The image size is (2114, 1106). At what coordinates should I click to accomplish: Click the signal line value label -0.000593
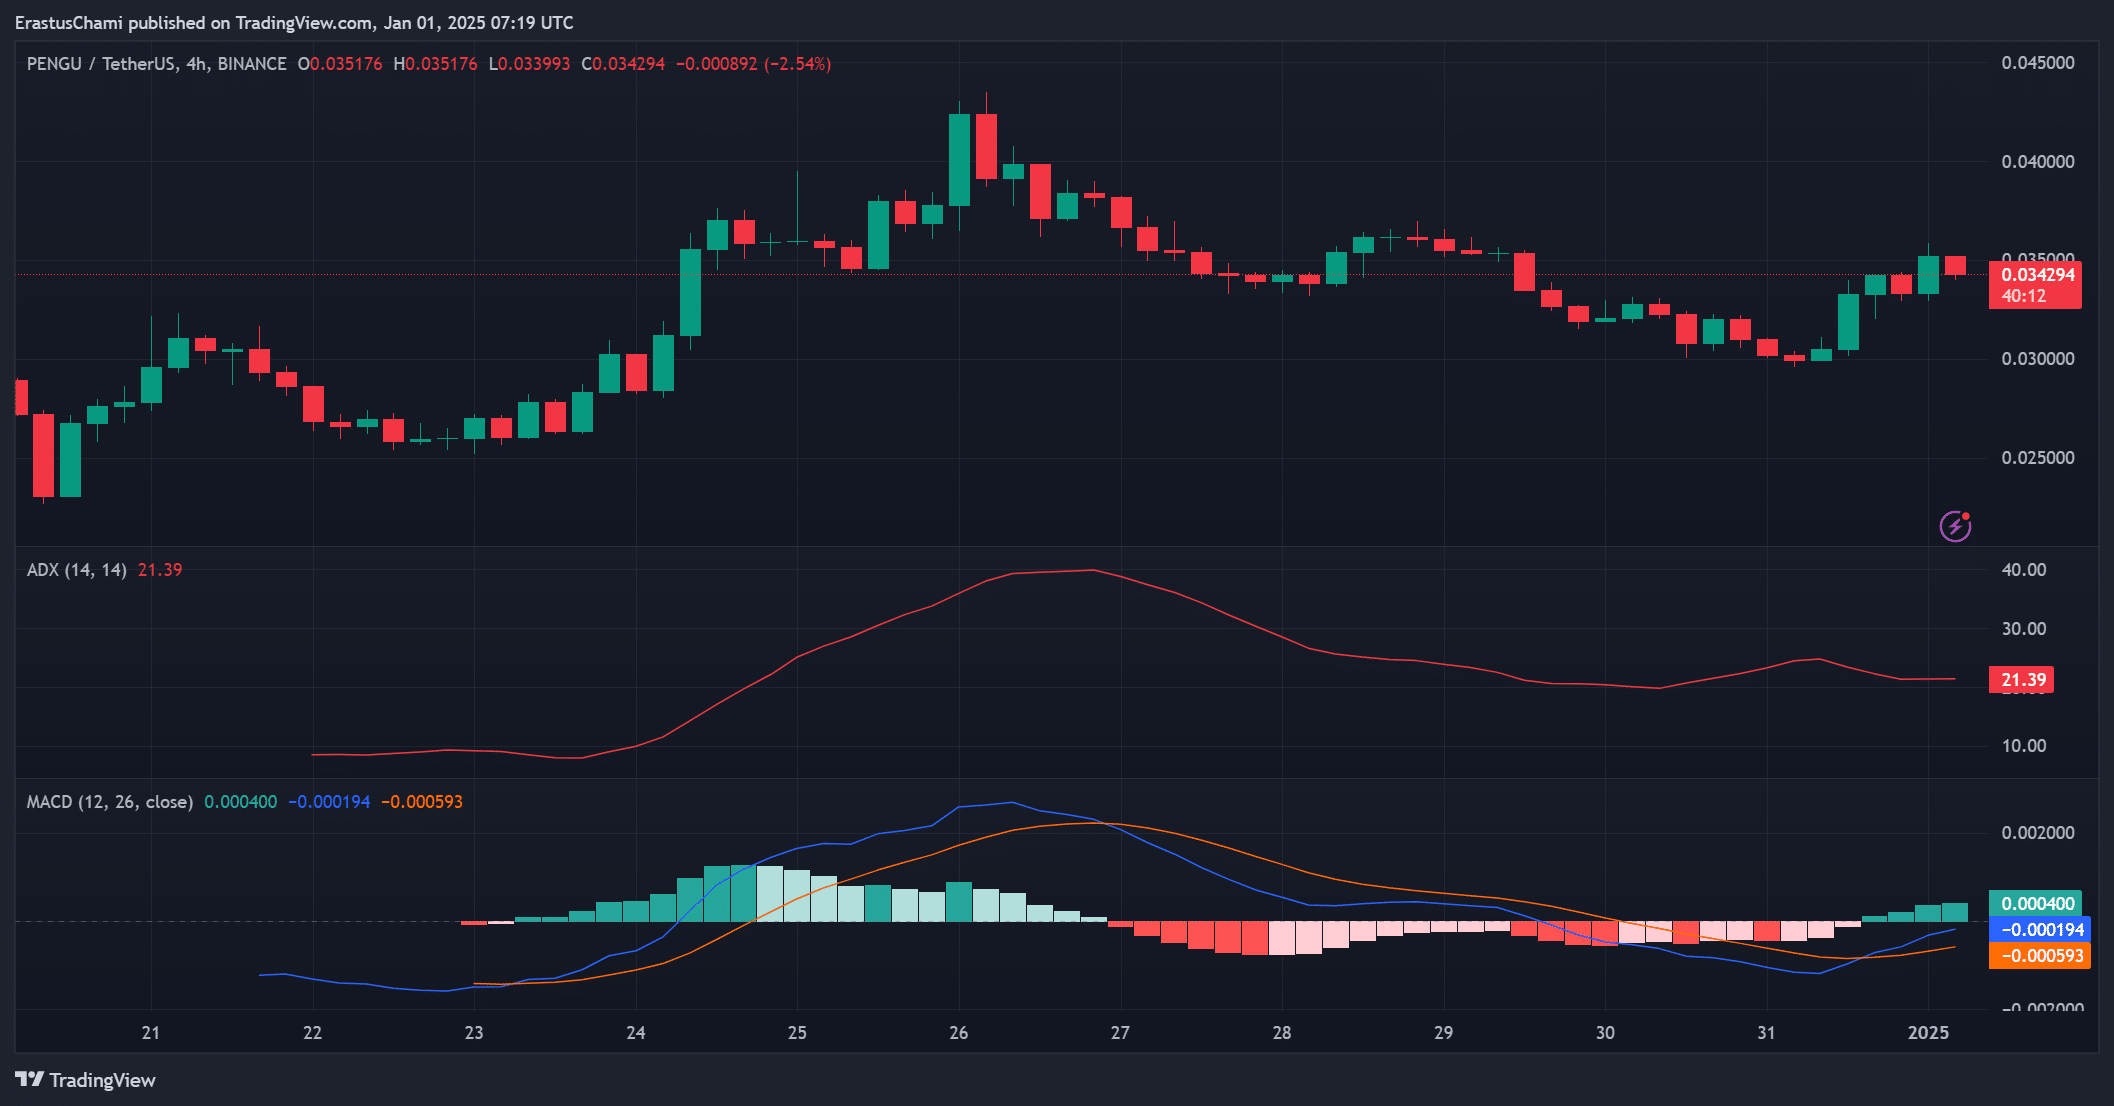(x=2040, y=956)
